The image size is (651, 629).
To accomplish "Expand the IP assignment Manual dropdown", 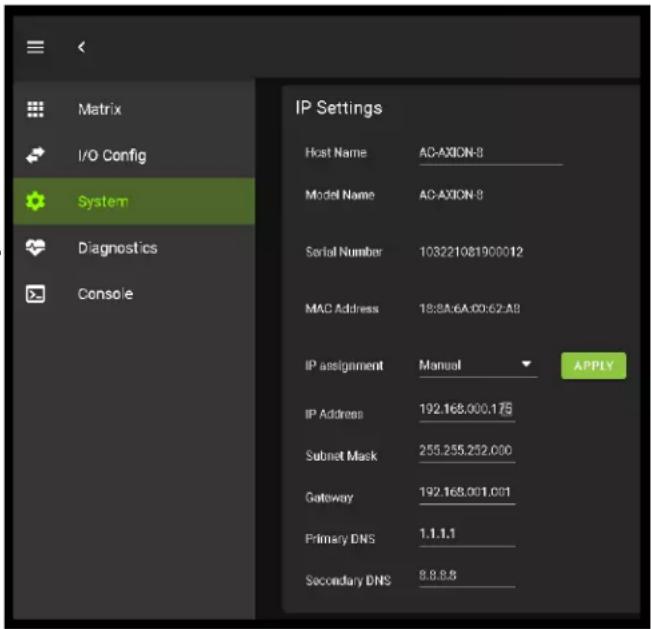I will (x=478, y=365).
